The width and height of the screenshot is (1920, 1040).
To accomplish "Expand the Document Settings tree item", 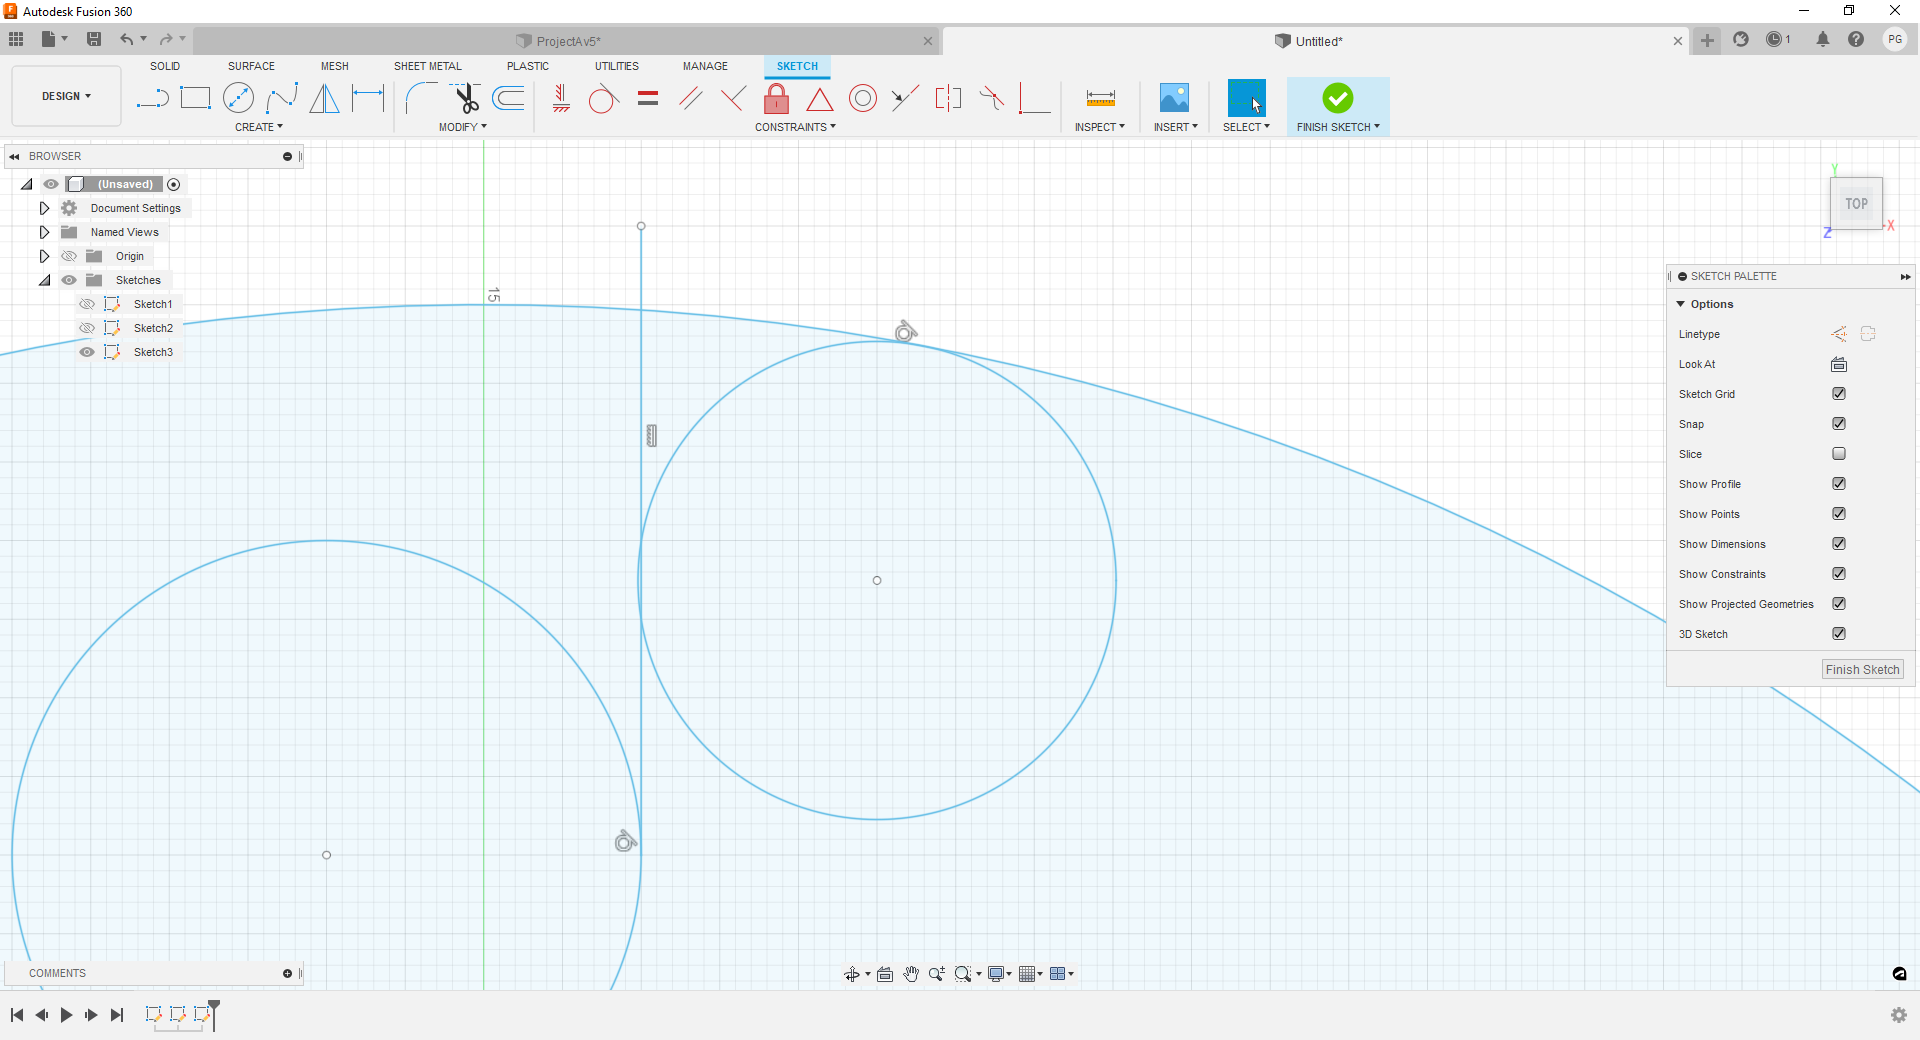I will click(43, 207).
